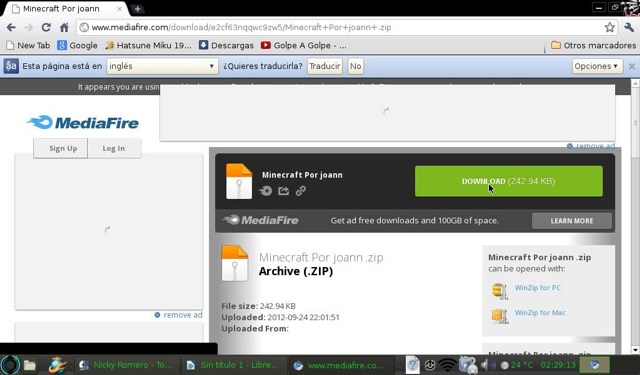
Task: Click the 'Uploaded: 2012-09-24 22:01:51' text
Action: coord(280,317)
